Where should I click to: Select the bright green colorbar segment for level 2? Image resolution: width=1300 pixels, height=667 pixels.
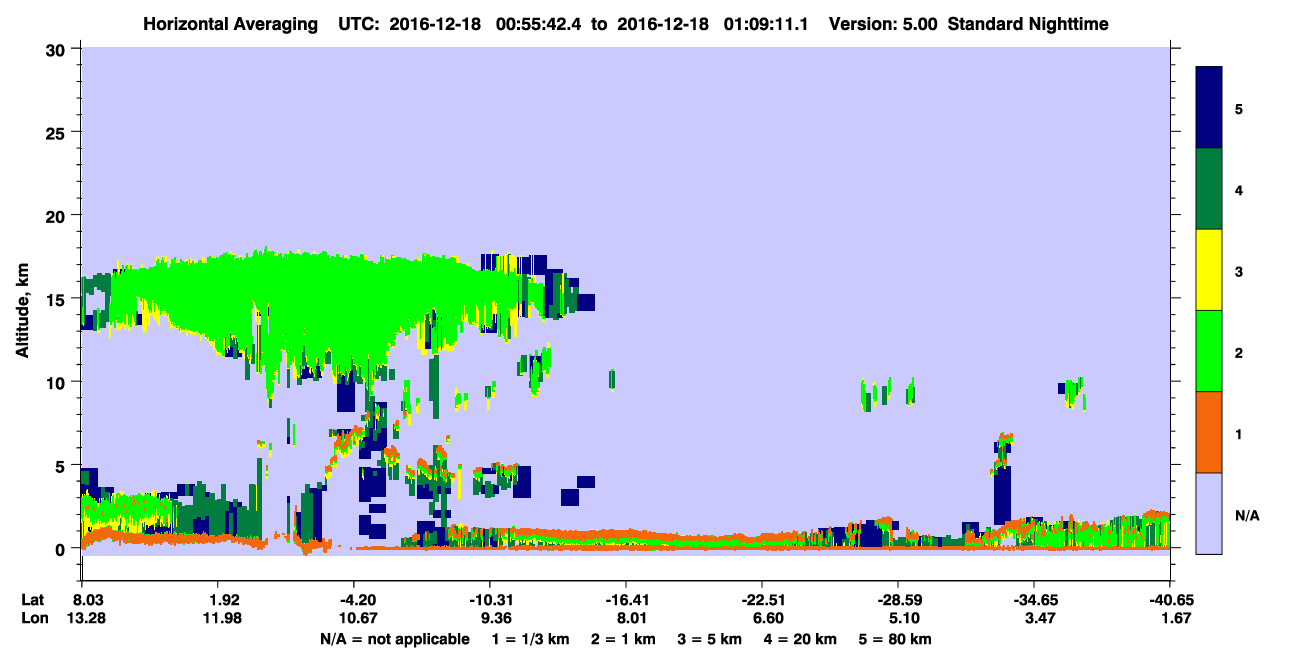click(1209, 350)
